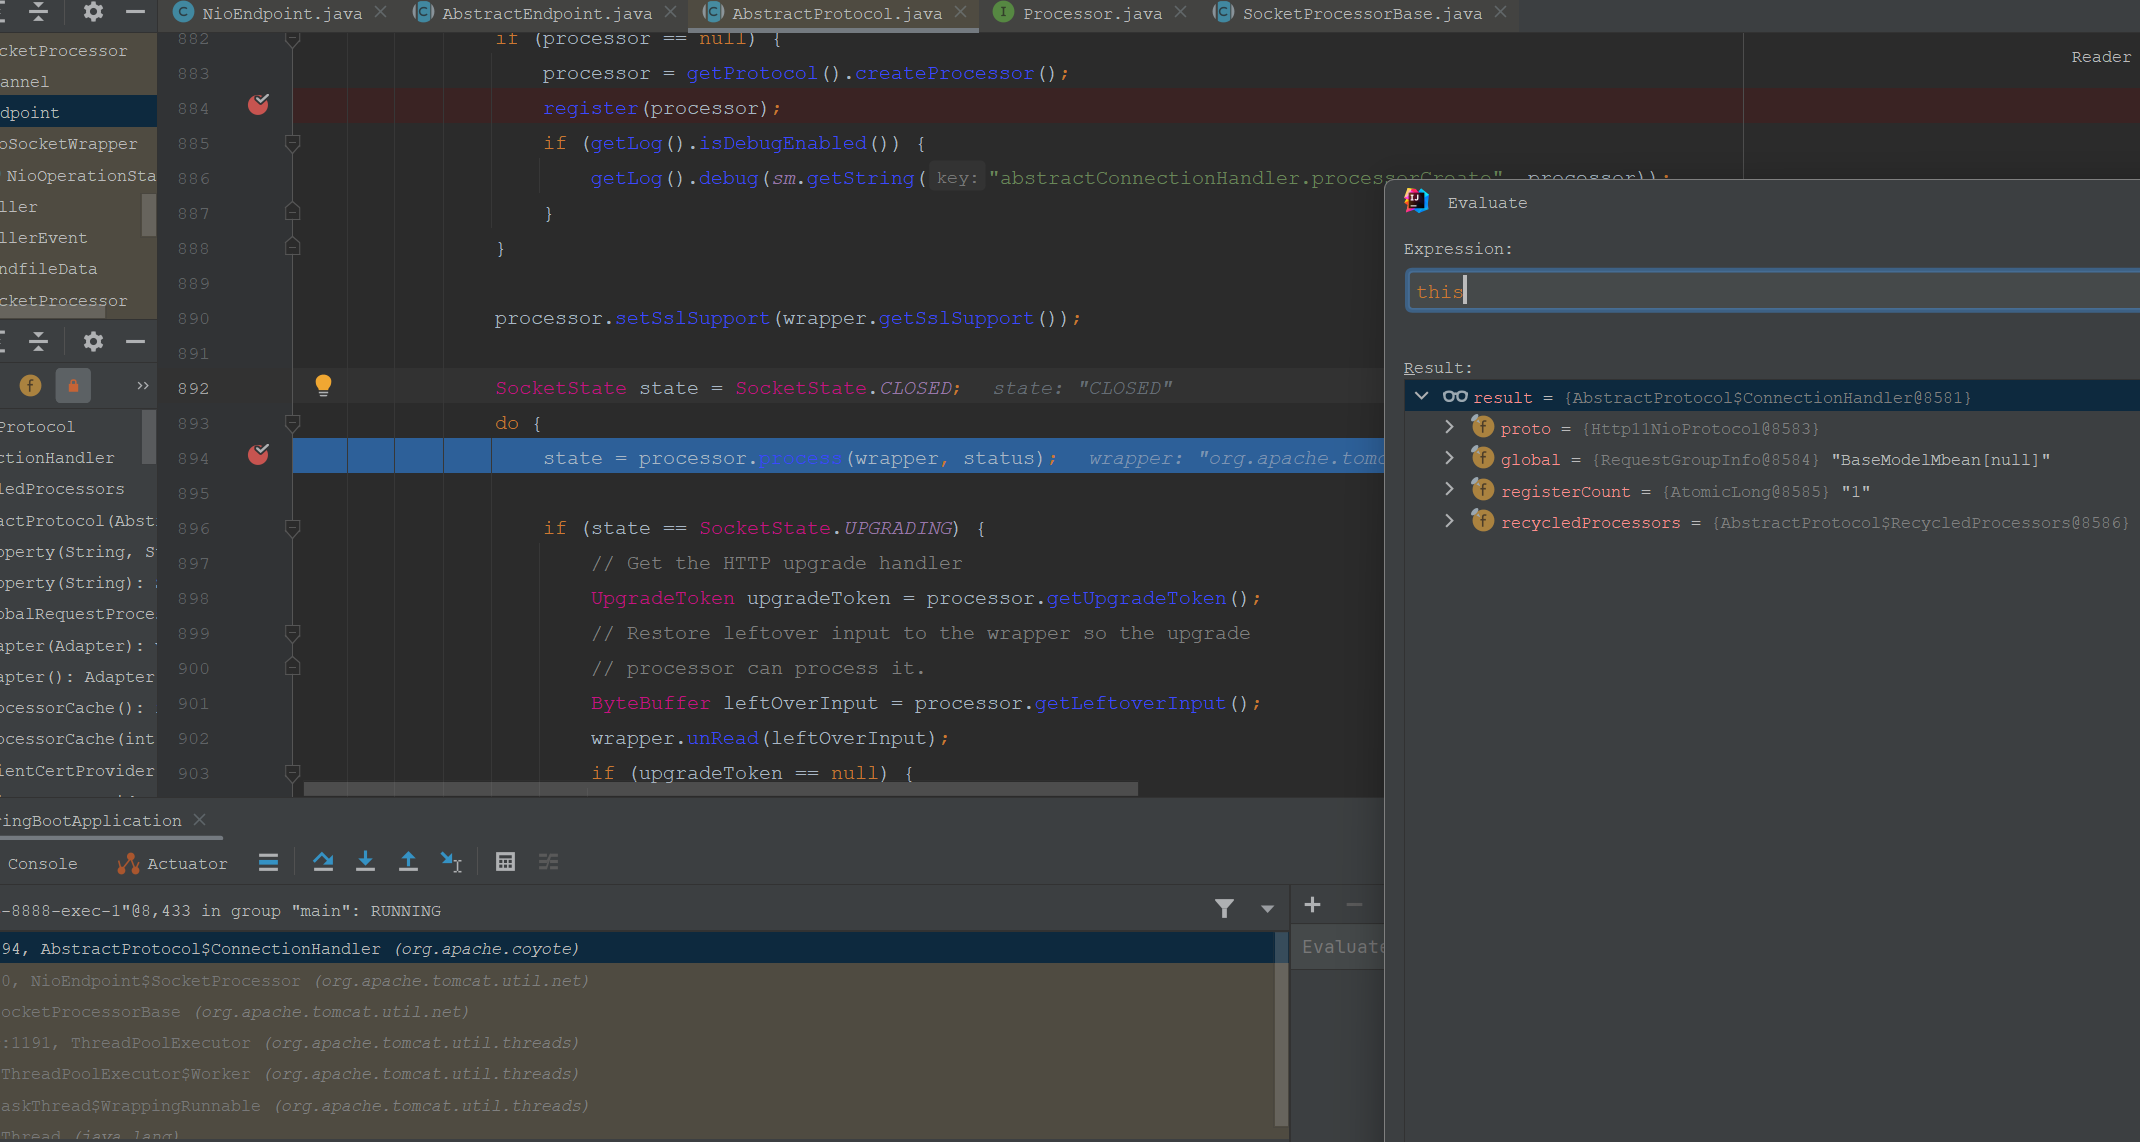Toggle the orange lock visibility filter button
Viewport: 2140px width, 1142px height.
click(x=73, y=386)
